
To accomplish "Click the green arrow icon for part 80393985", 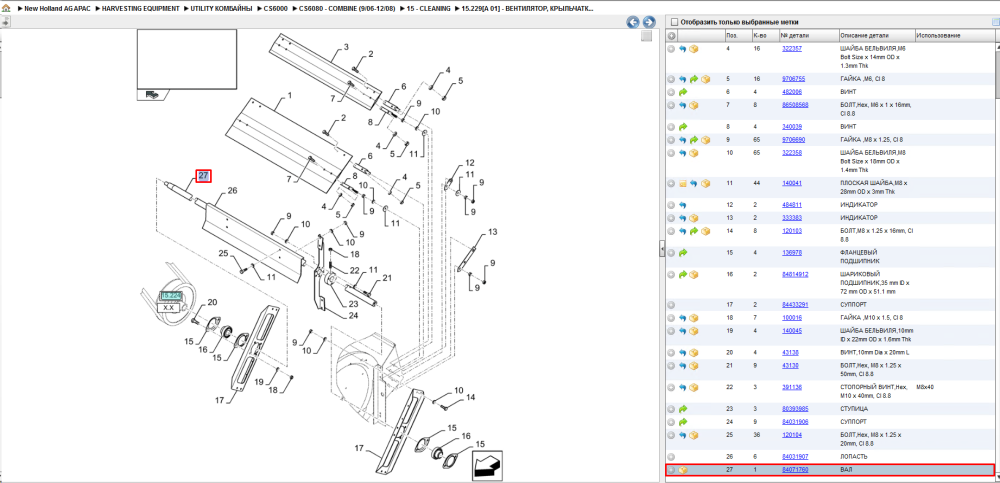I will pos(682,409).
